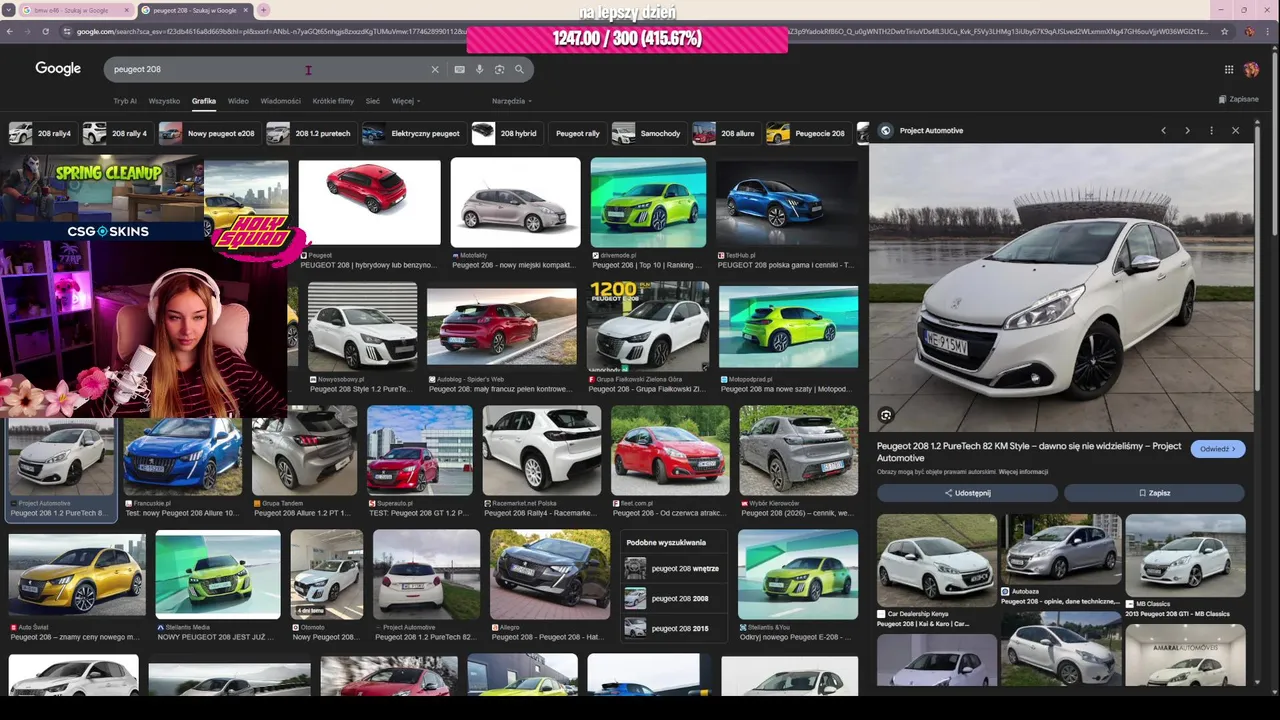Viewport: 1280px width, 720px height.
Task: Open preview panel three-dot options
Action: click(1211, 131)
